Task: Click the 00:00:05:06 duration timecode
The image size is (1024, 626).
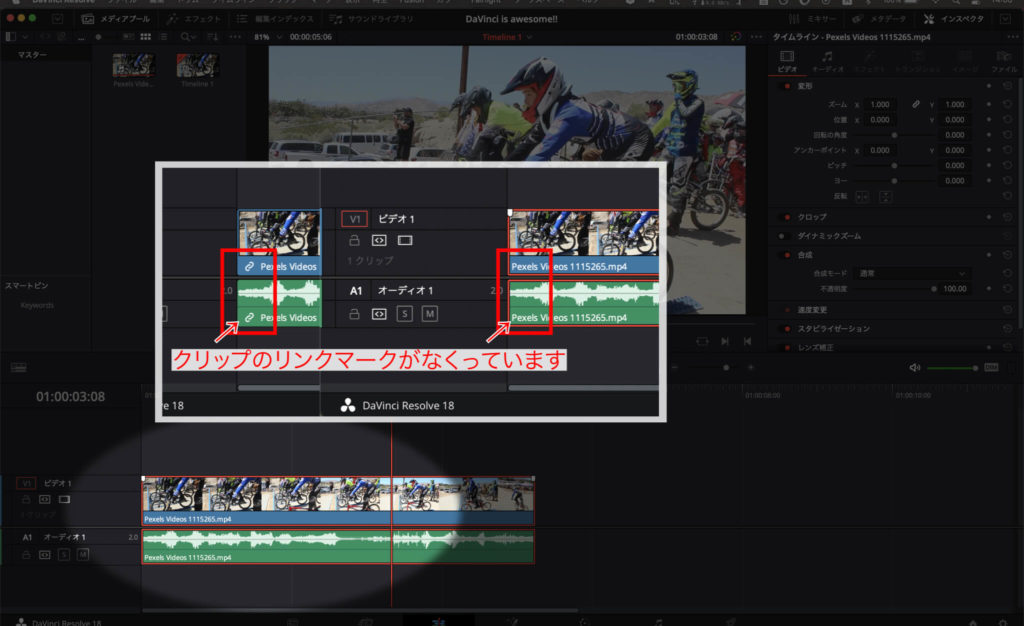Action: (x=310, y=37)
